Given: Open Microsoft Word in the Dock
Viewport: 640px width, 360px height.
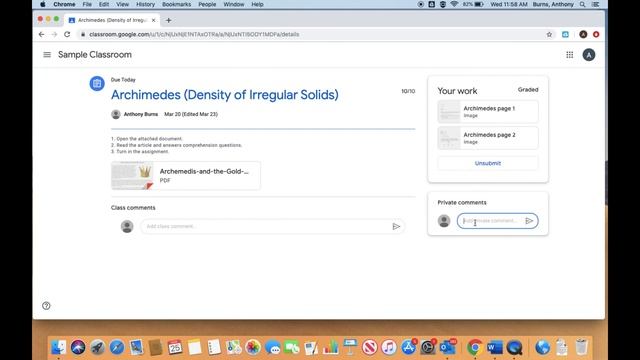Looking at the screenshot, I should (494, 347).
